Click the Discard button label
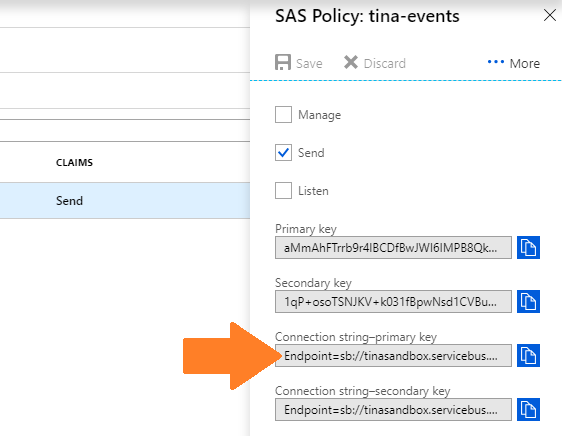Screen dimensions: 562x436 click(x=385, y=63)
